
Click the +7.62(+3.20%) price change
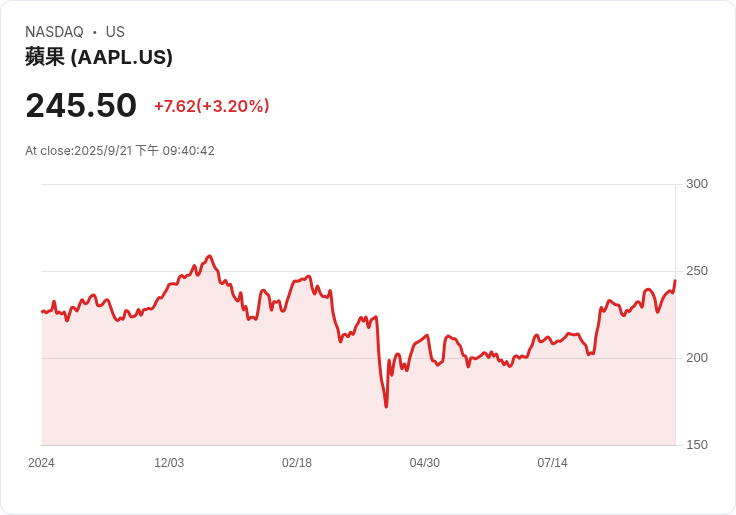(x=211, y=106)
